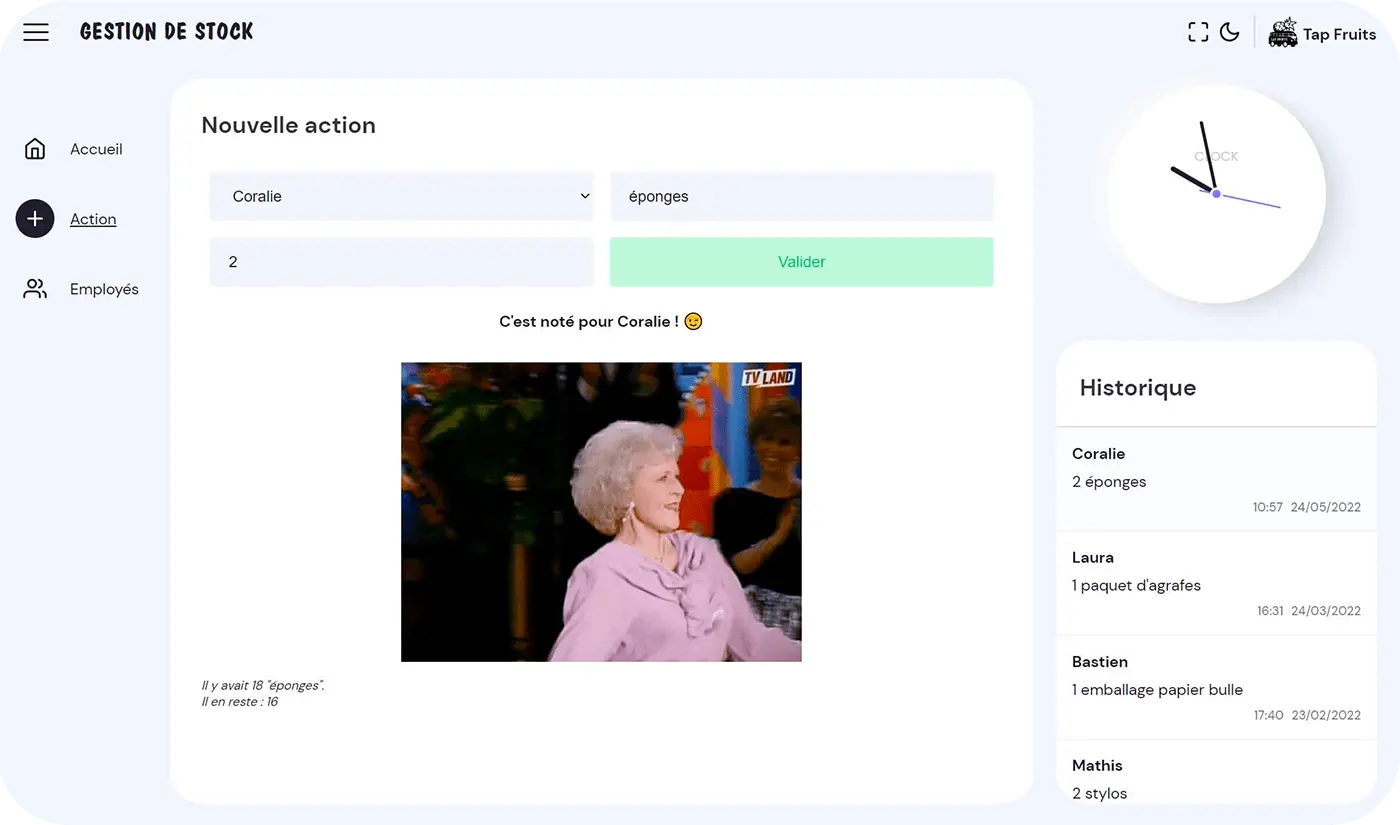Select Coralie's 2 éponges history entry
1400x825 pixels.
pyautogui.click(x=1216, y=480)
